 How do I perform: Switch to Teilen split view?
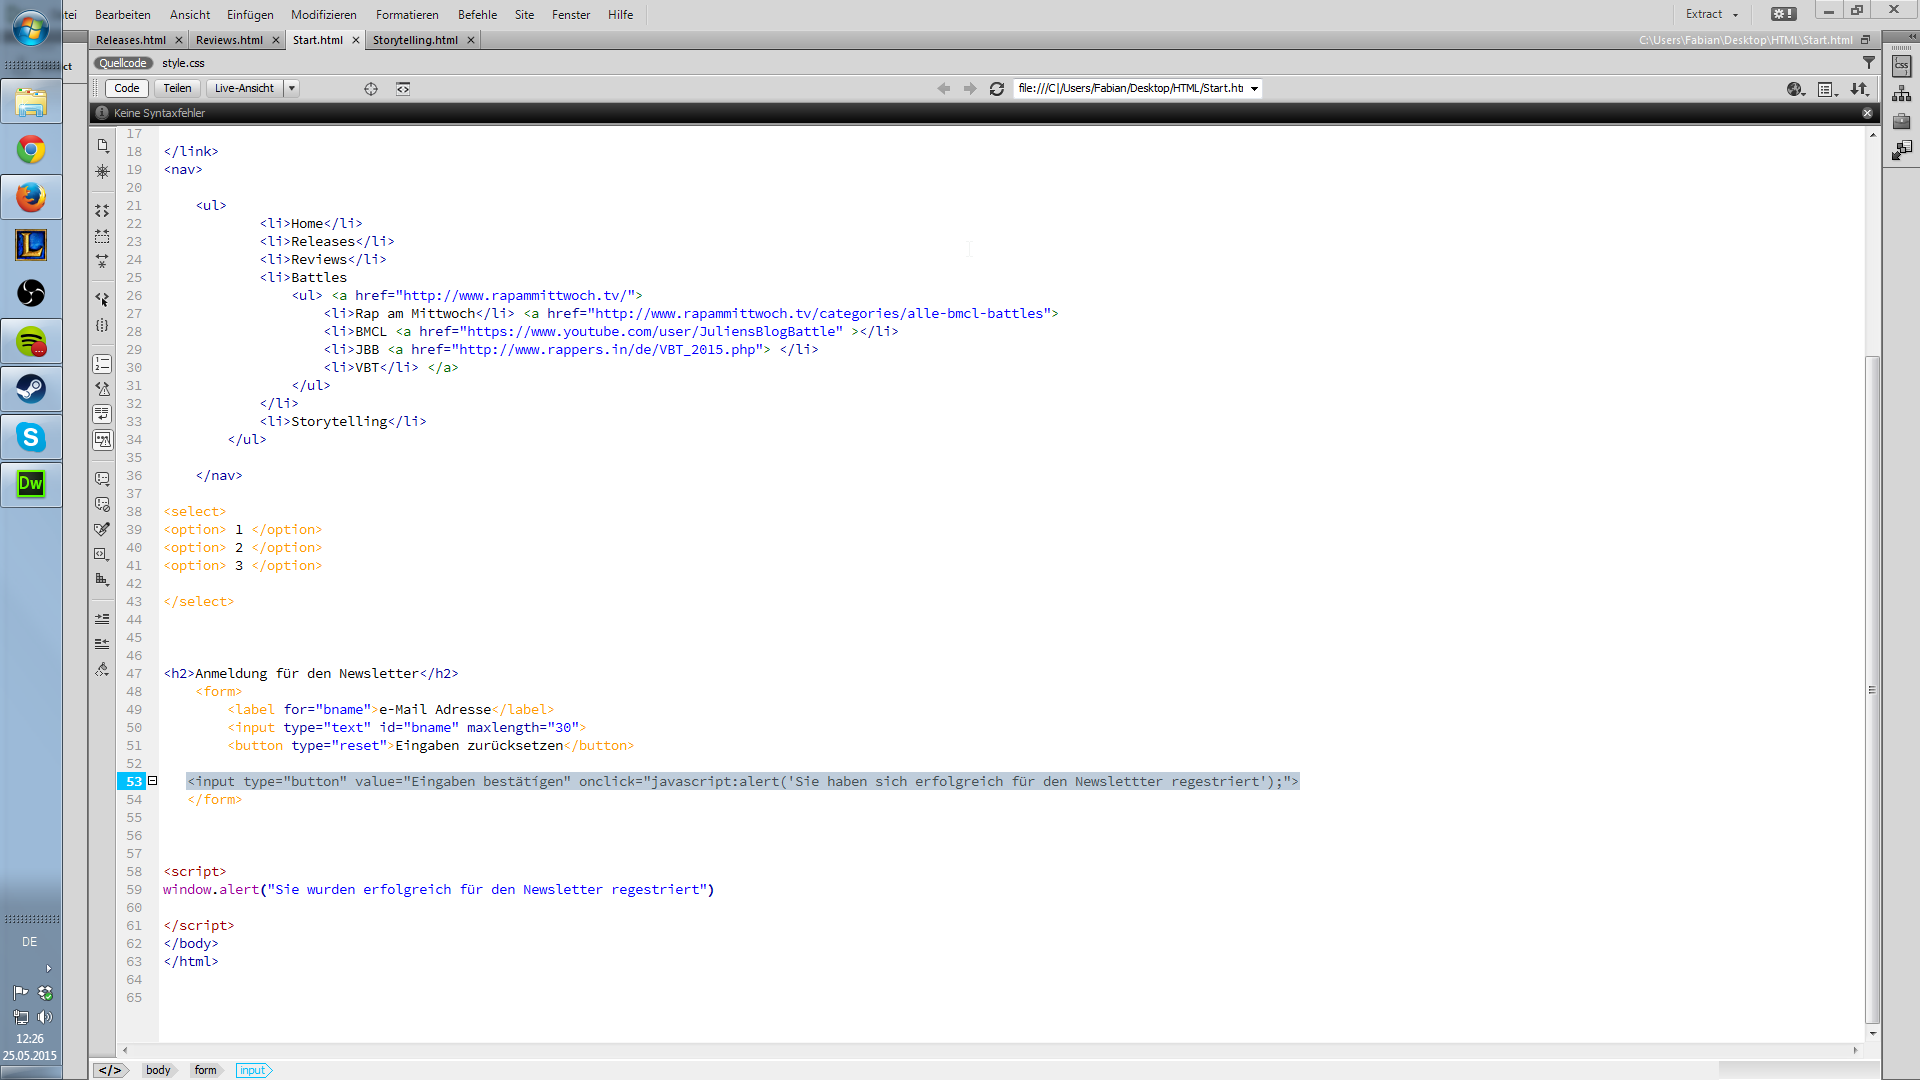[x=177, y=89]
